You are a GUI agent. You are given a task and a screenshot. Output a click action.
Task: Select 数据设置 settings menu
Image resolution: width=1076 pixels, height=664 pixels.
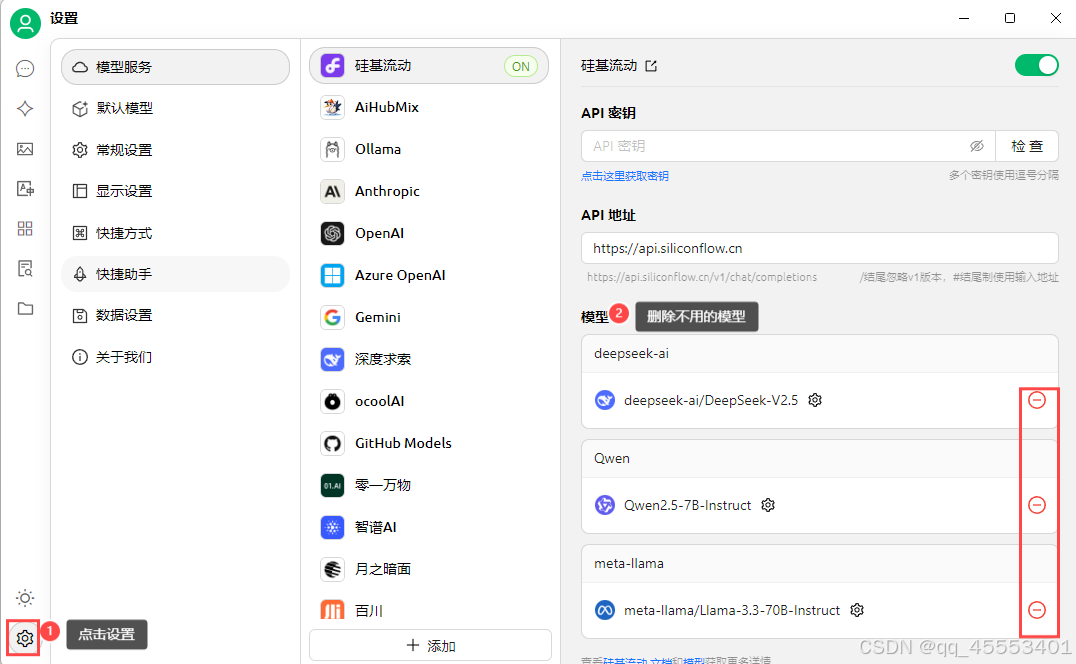pyautogui.click(x=176, y=316)
